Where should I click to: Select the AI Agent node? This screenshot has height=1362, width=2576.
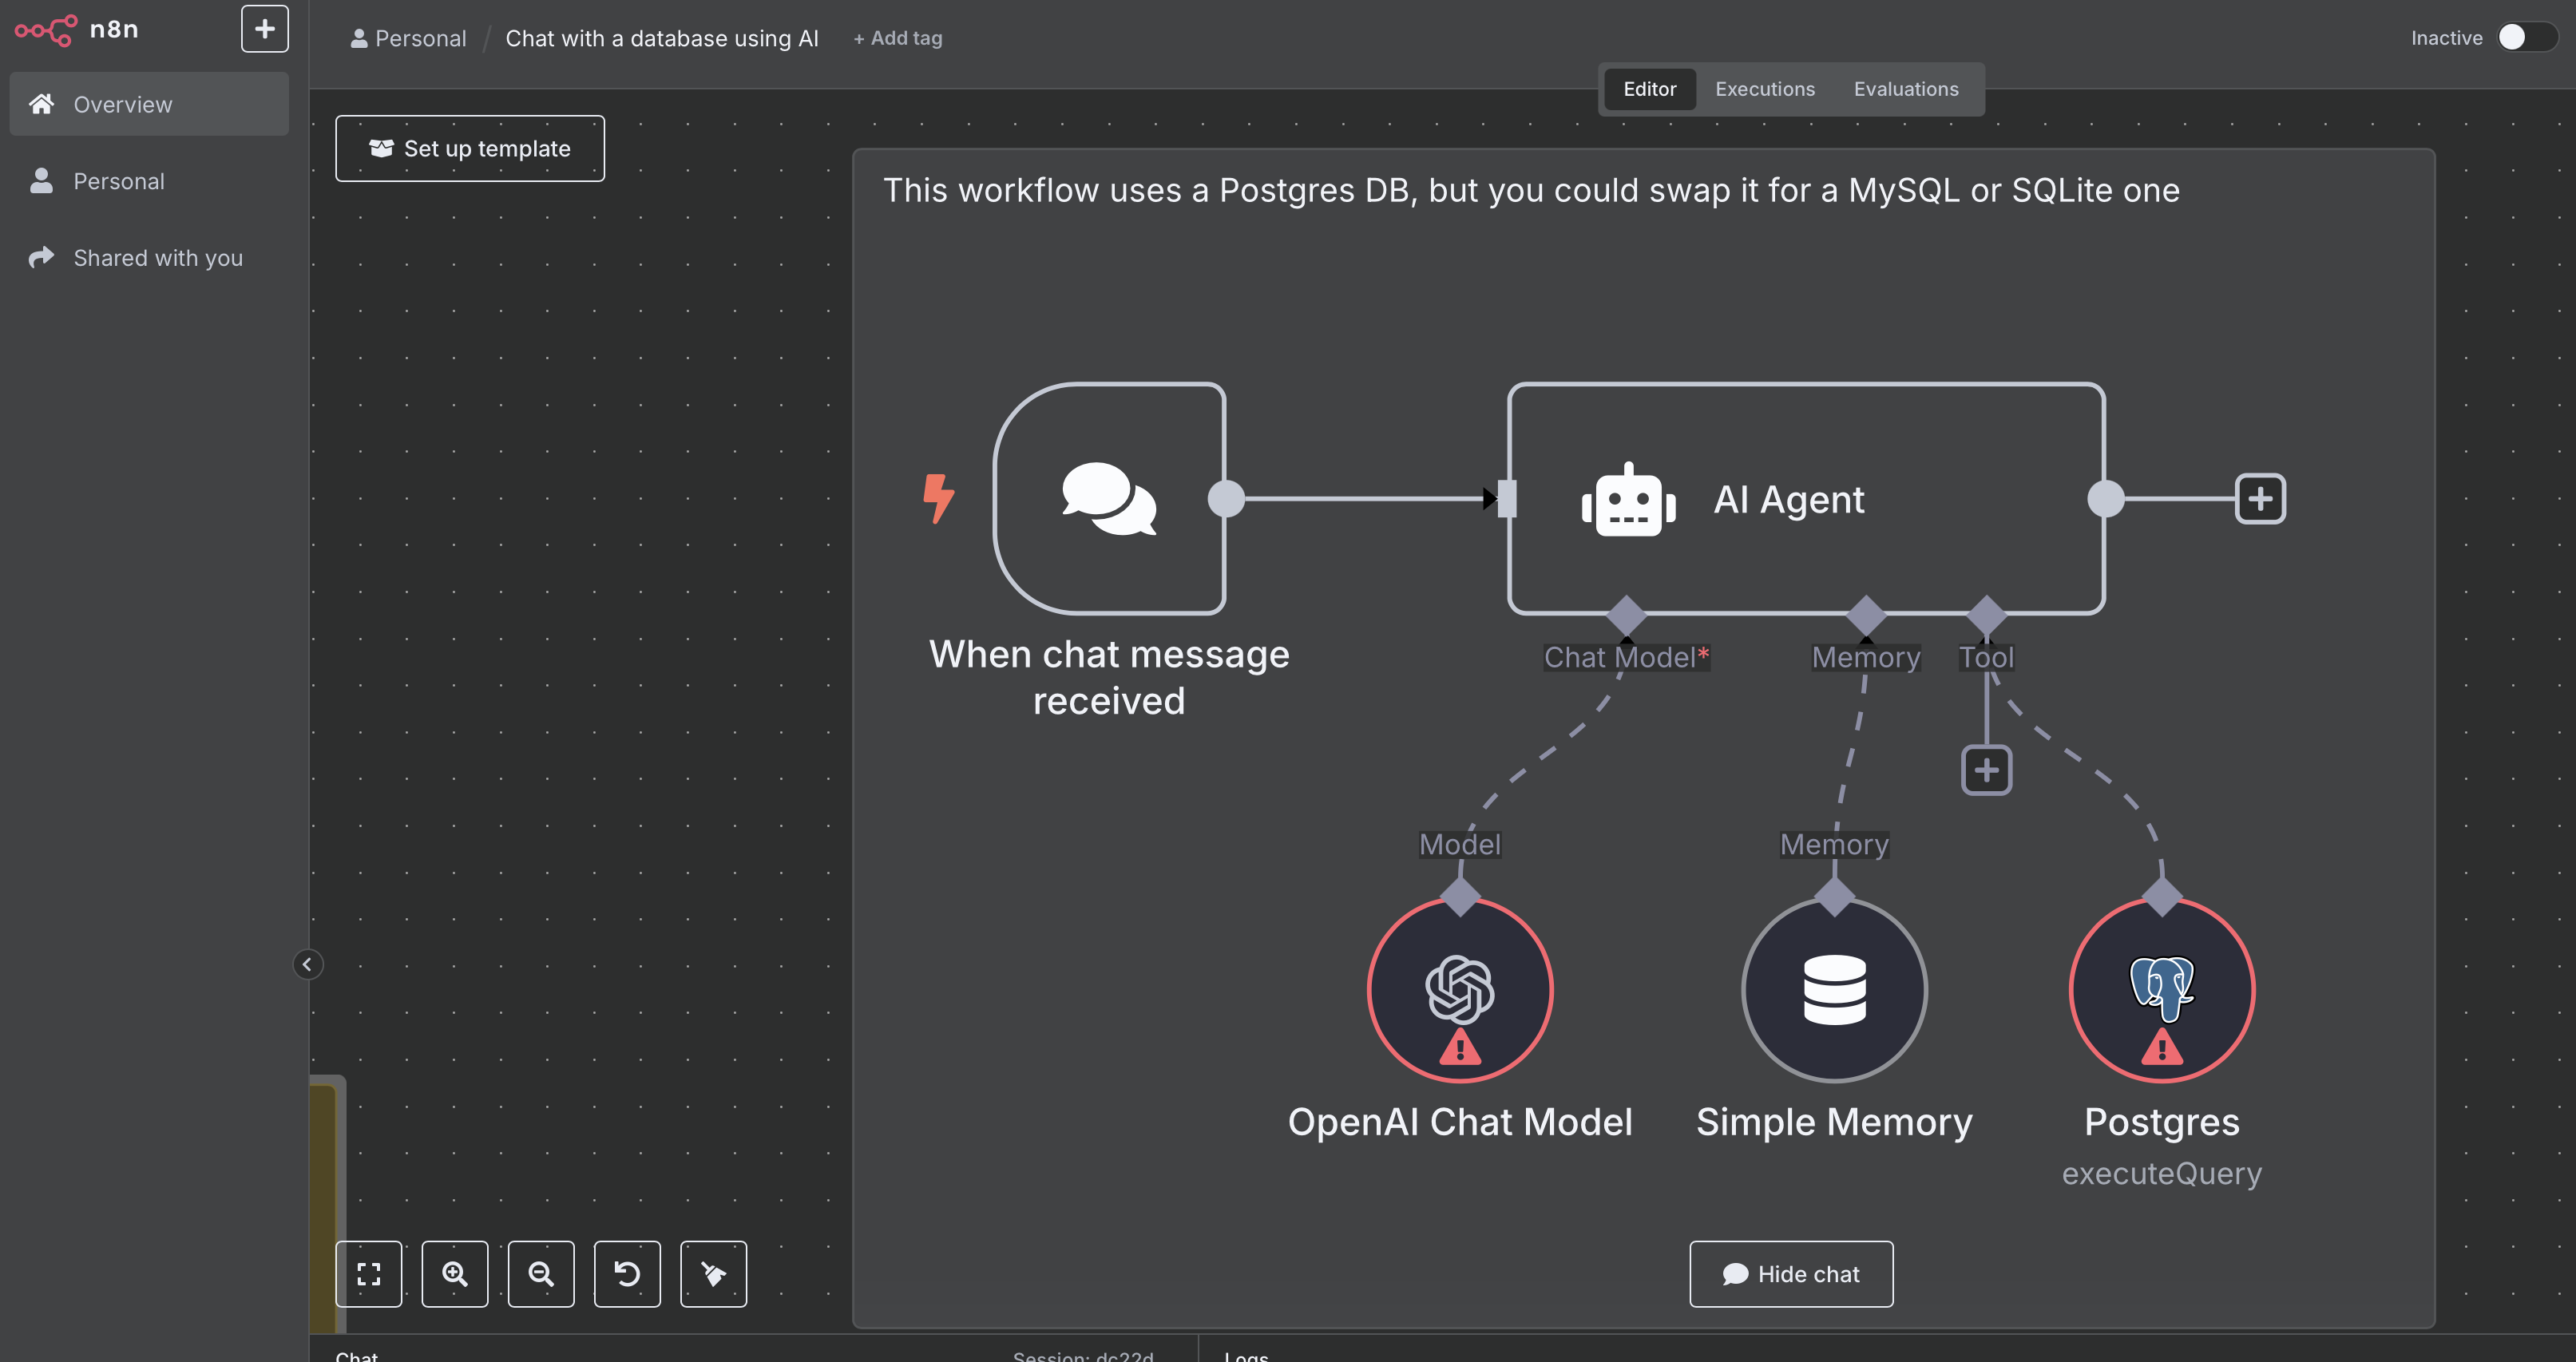1806,498
